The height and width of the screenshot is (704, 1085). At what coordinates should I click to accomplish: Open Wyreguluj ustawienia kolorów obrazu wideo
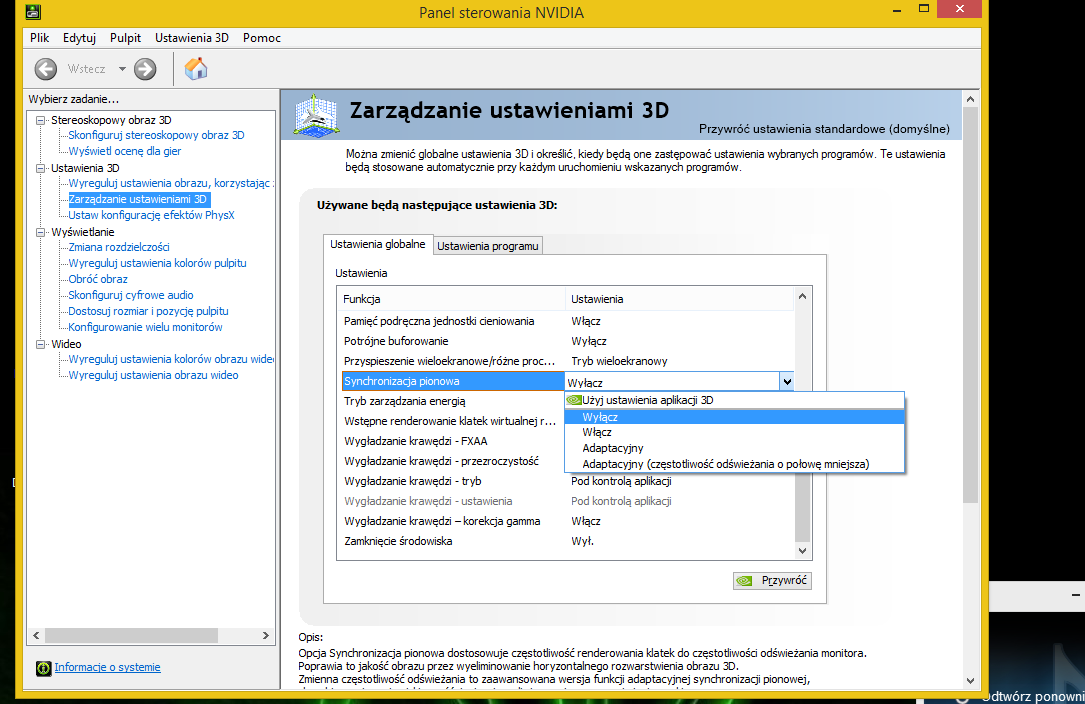[170, 359]
